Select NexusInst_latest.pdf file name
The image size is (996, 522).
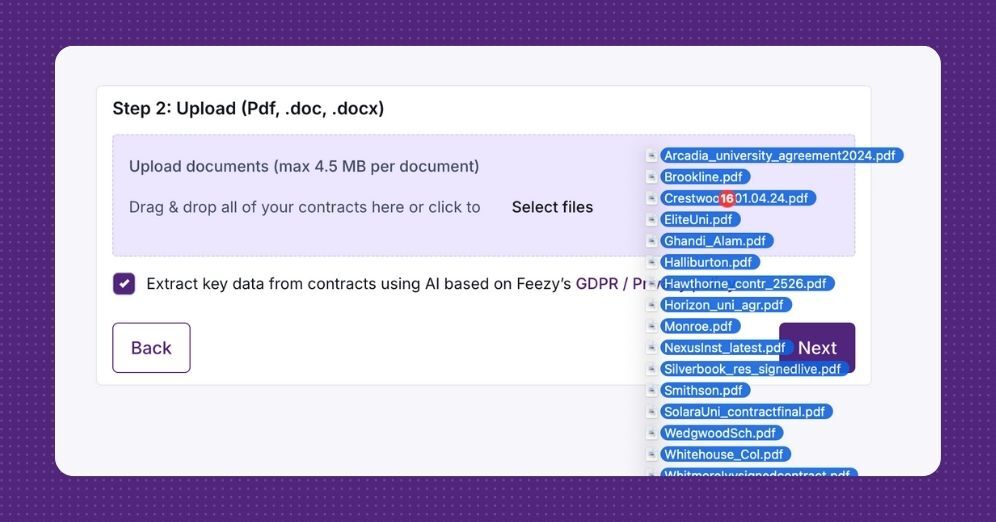727,347
